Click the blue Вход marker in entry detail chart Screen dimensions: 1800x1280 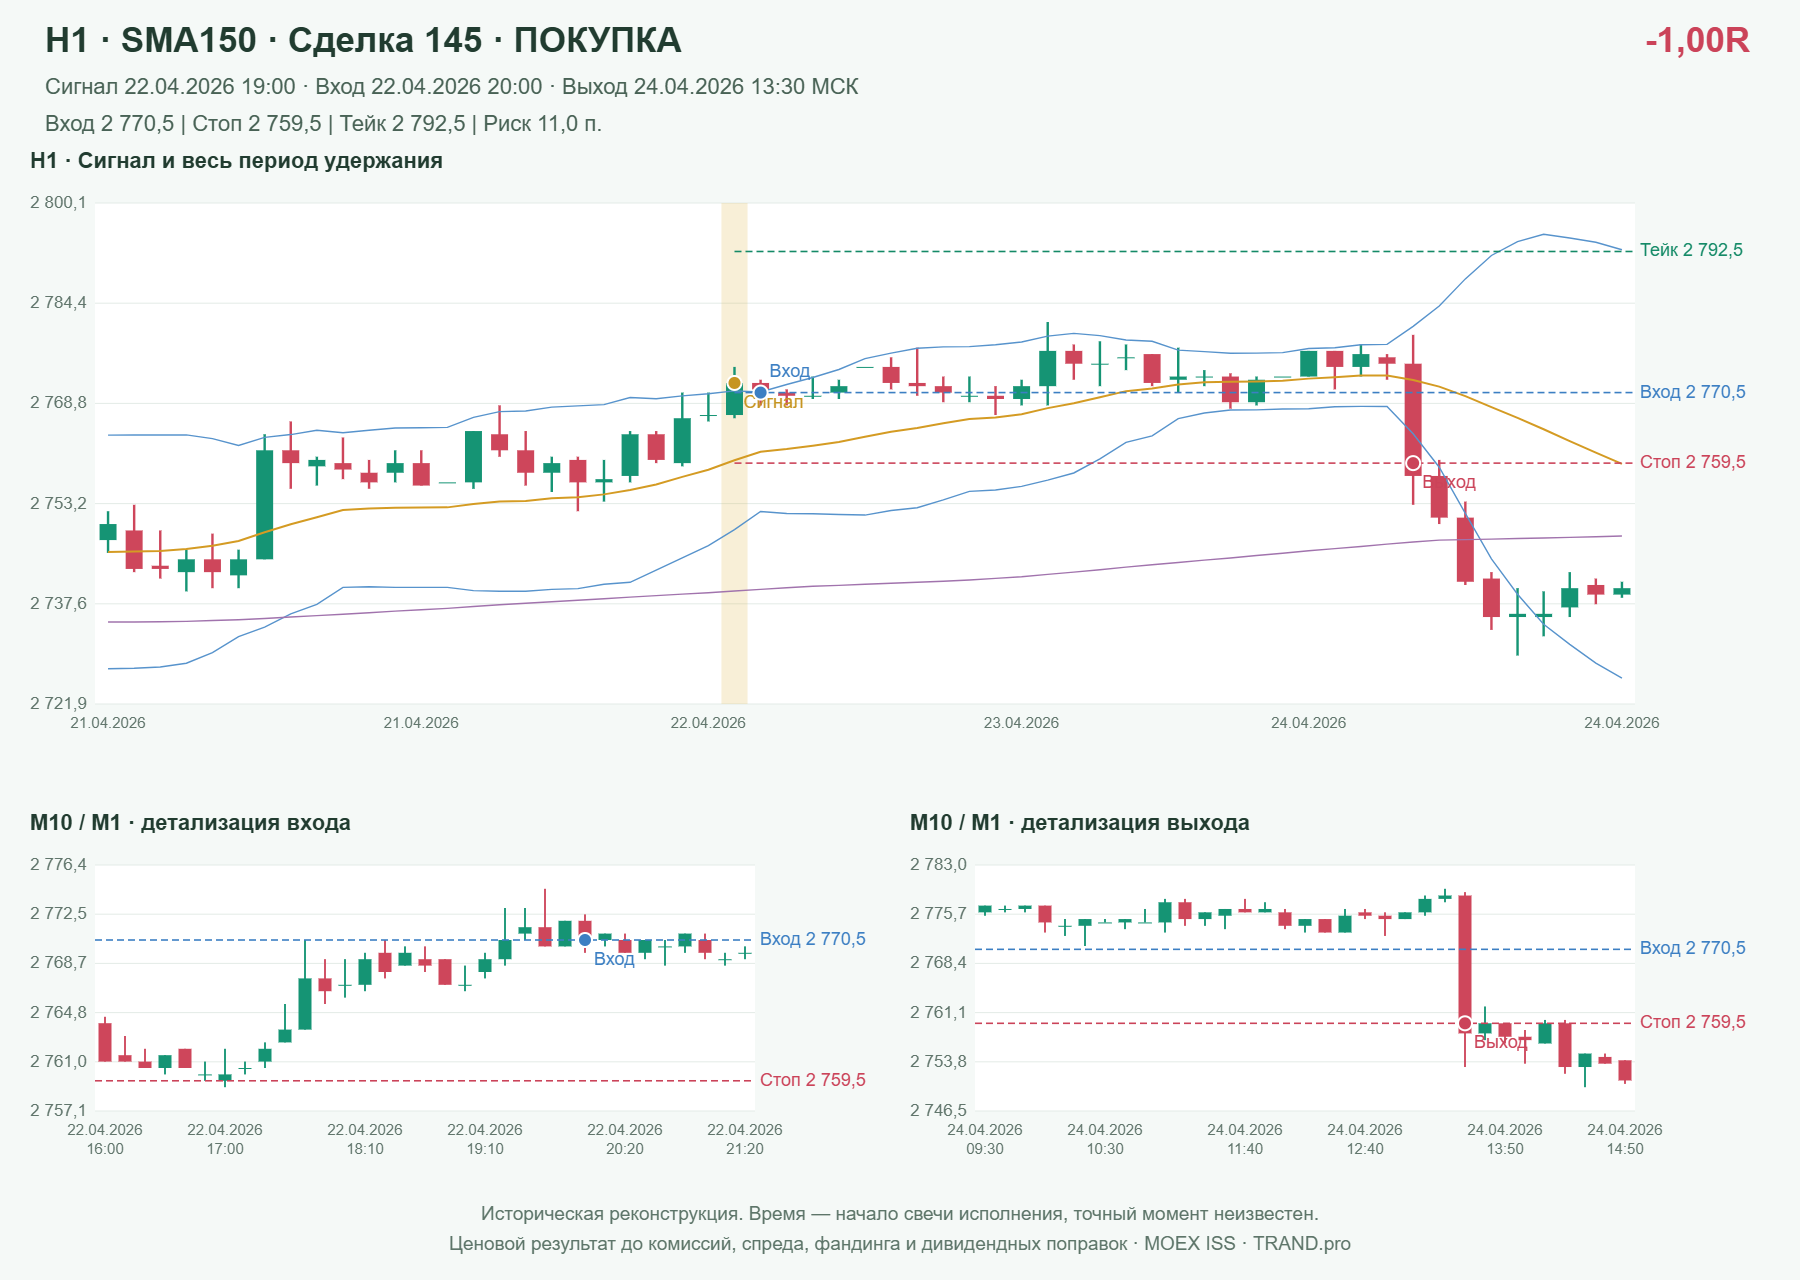click(585, 940)
